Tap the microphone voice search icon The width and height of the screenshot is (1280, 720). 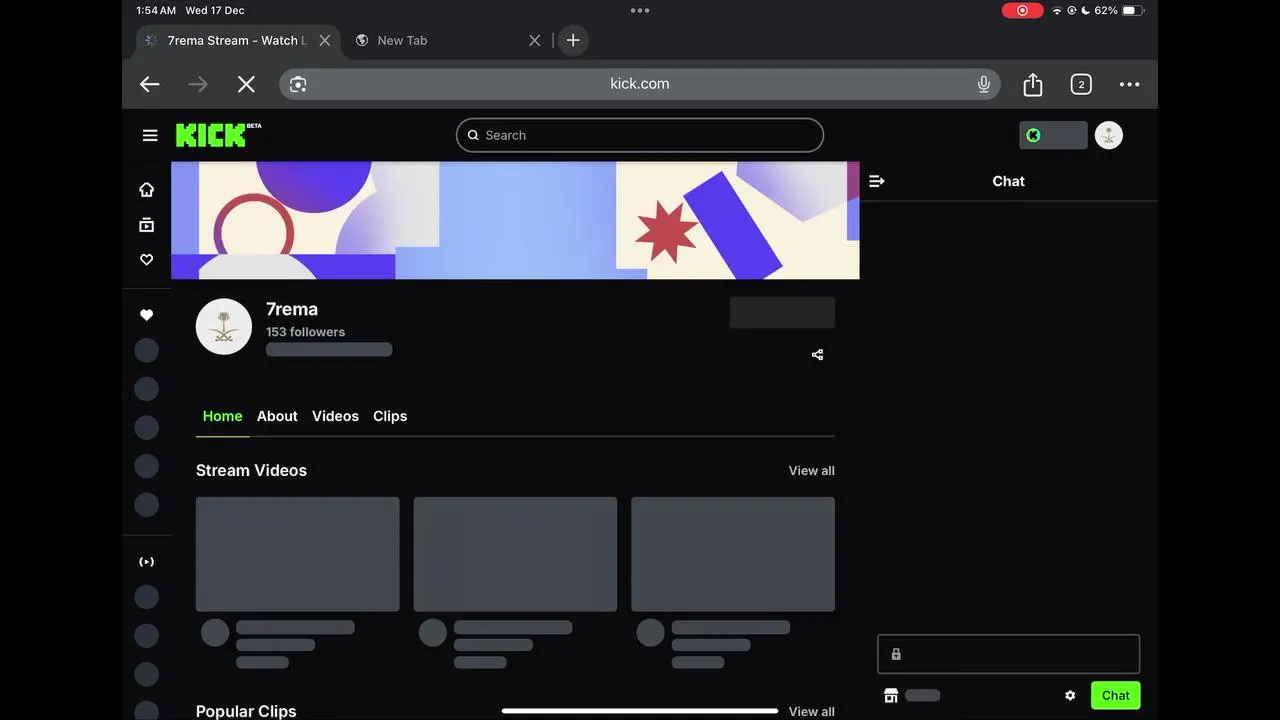tap(984, 84)
